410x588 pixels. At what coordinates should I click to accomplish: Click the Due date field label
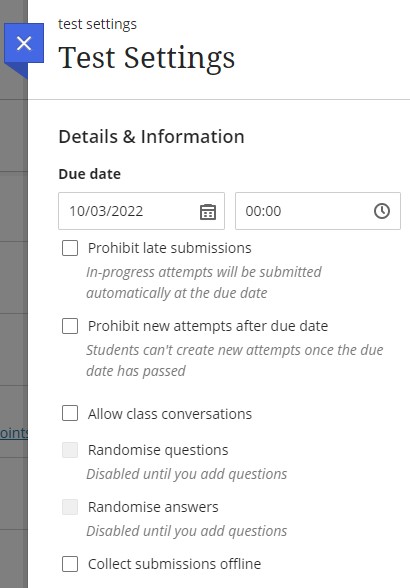[90, 174]
